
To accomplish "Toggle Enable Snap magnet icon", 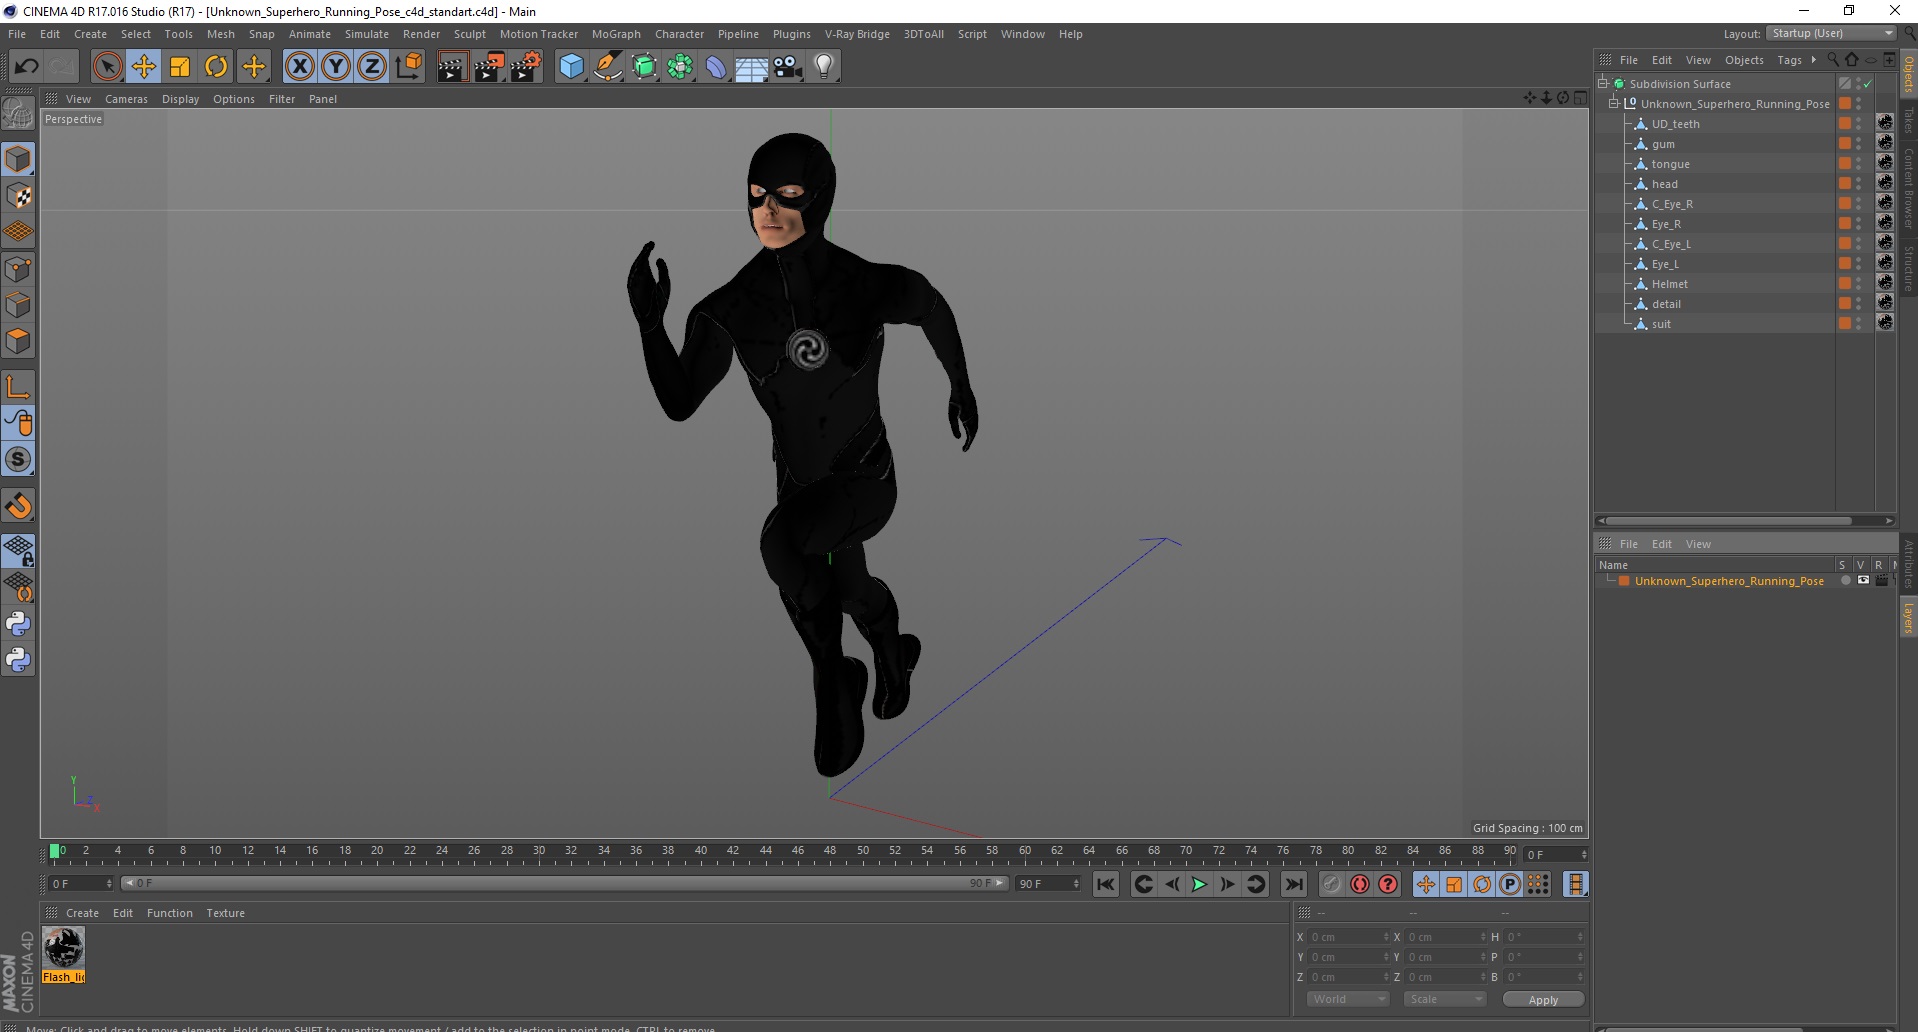I will click(x=18, y=507).
